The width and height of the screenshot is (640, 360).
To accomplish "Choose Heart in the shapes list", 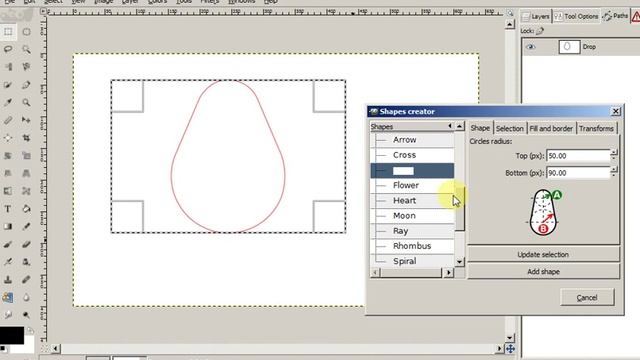I will [412, 200].
